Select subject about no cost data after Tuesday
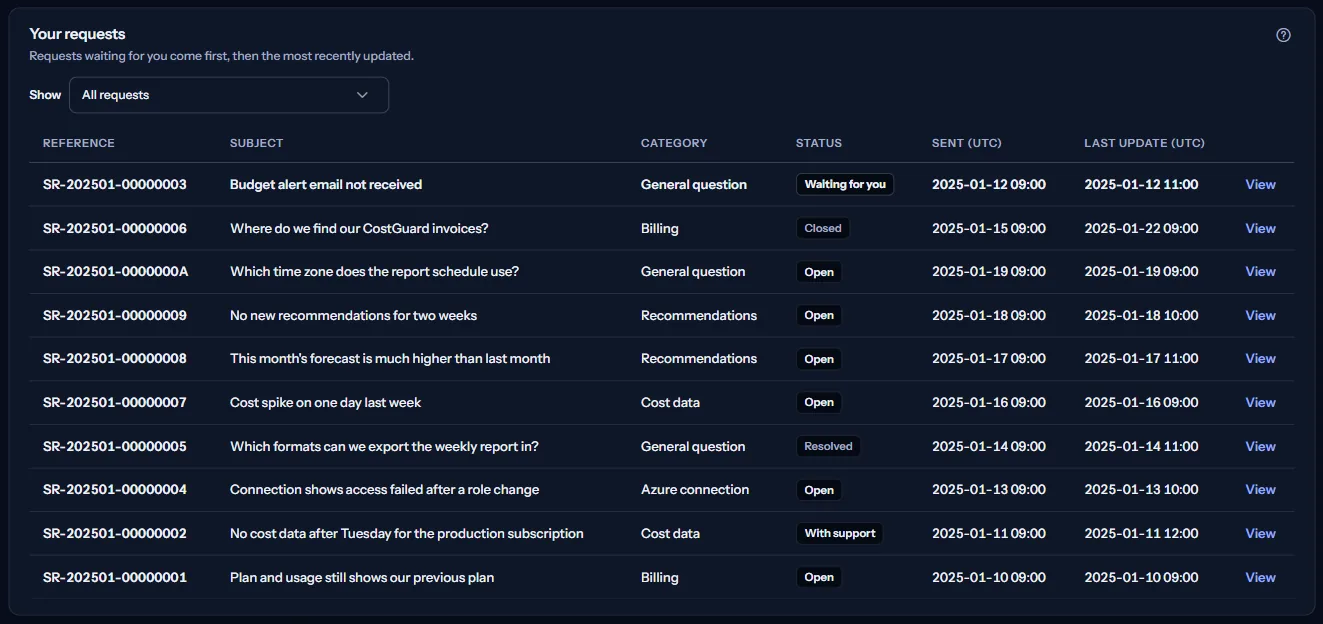 tap(407, 533)
